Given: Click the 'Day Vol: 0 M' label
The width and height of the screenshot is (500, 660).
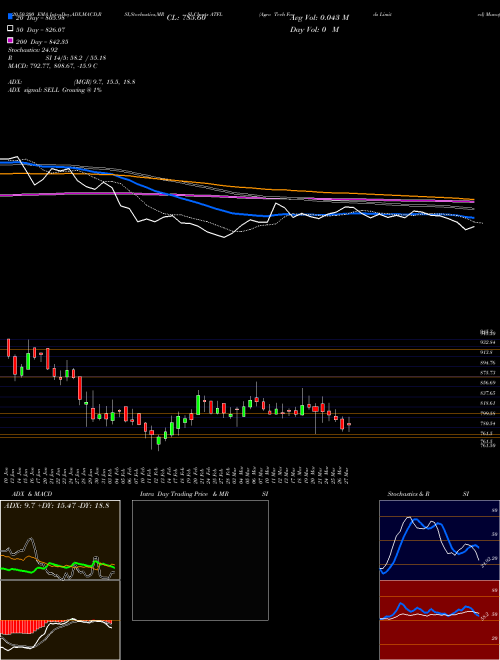Looking at the screenshot, I should point(314,30).
